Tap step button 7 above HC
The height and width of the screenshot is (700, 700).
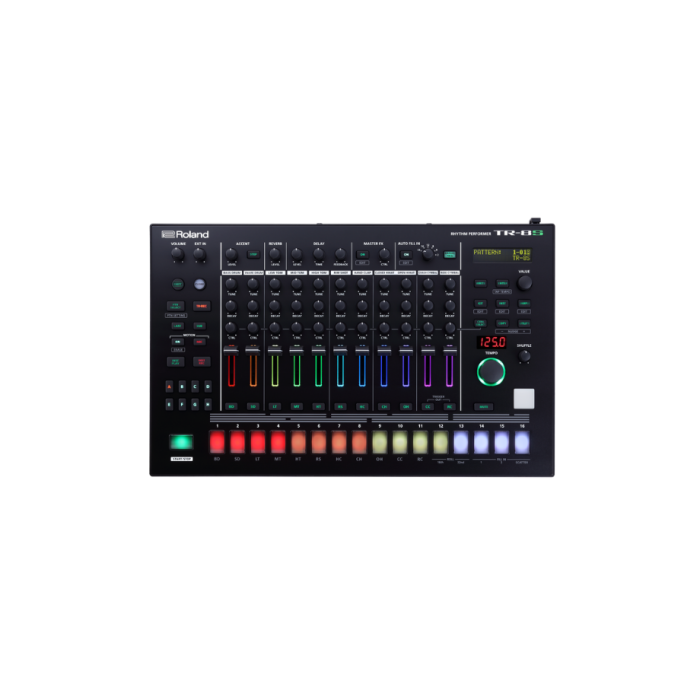tap(339, 442)
